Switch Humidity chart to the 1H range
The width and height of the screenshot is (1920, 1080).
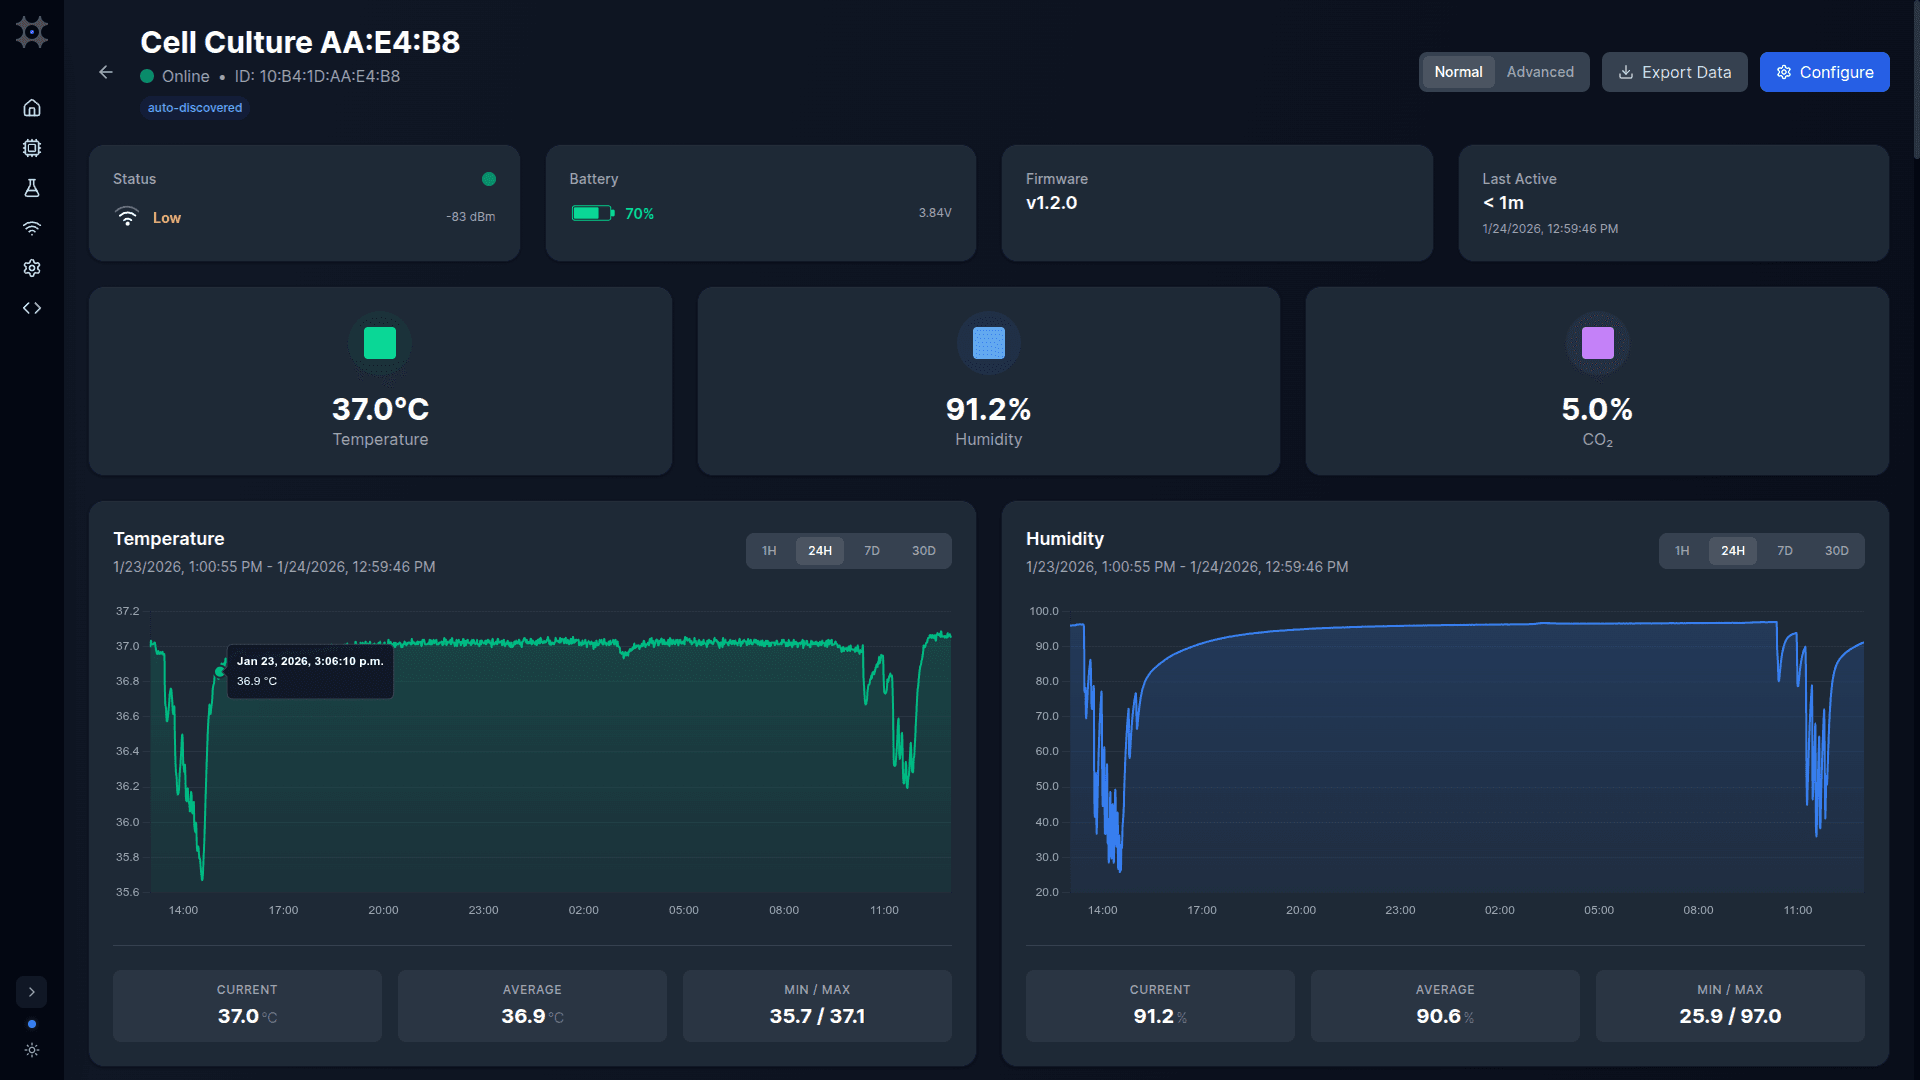pos(1683,550)
